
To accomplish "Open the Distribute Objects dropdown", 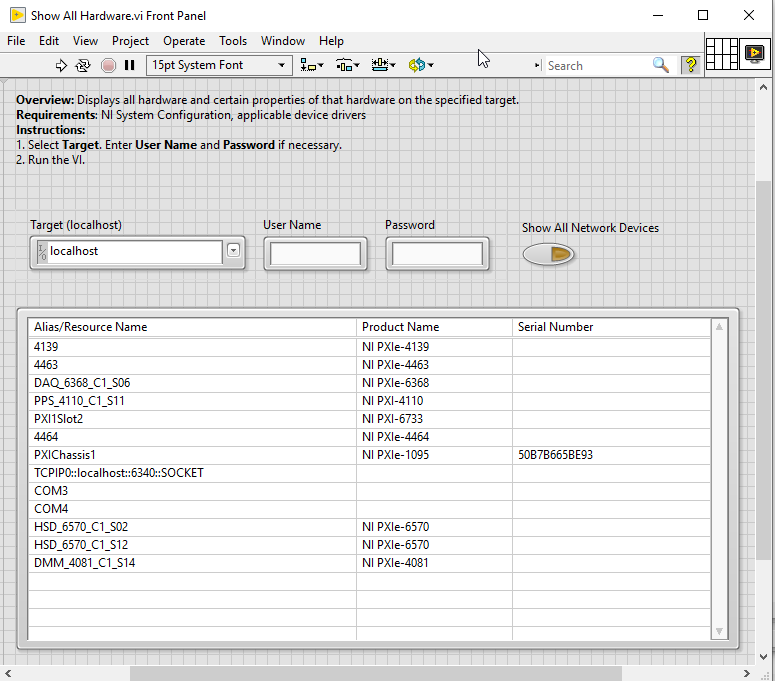I will tap(347, 65).
